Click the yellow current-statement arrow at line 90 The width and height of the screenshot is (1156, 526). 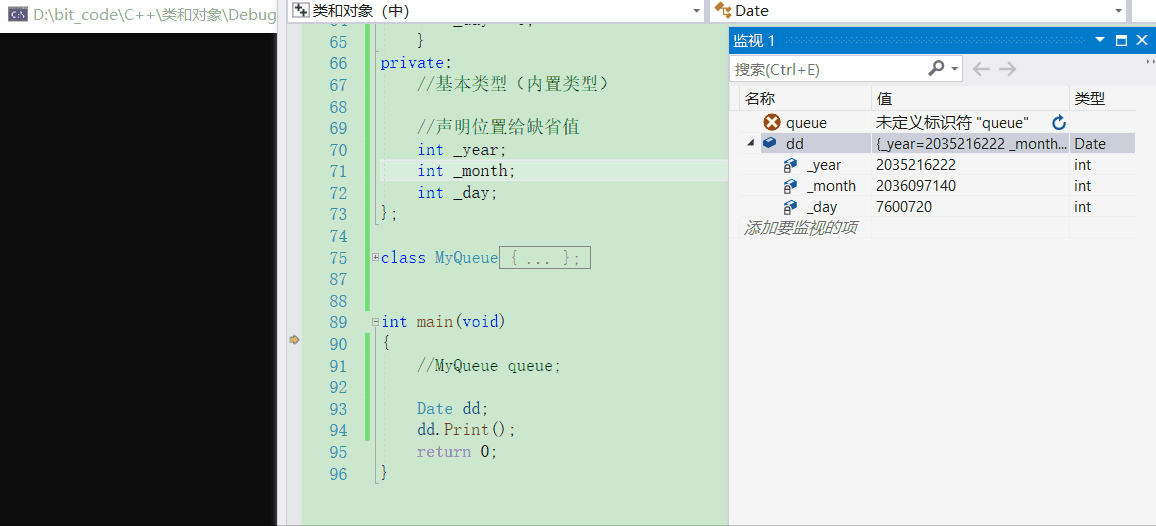tap(295, 339)
